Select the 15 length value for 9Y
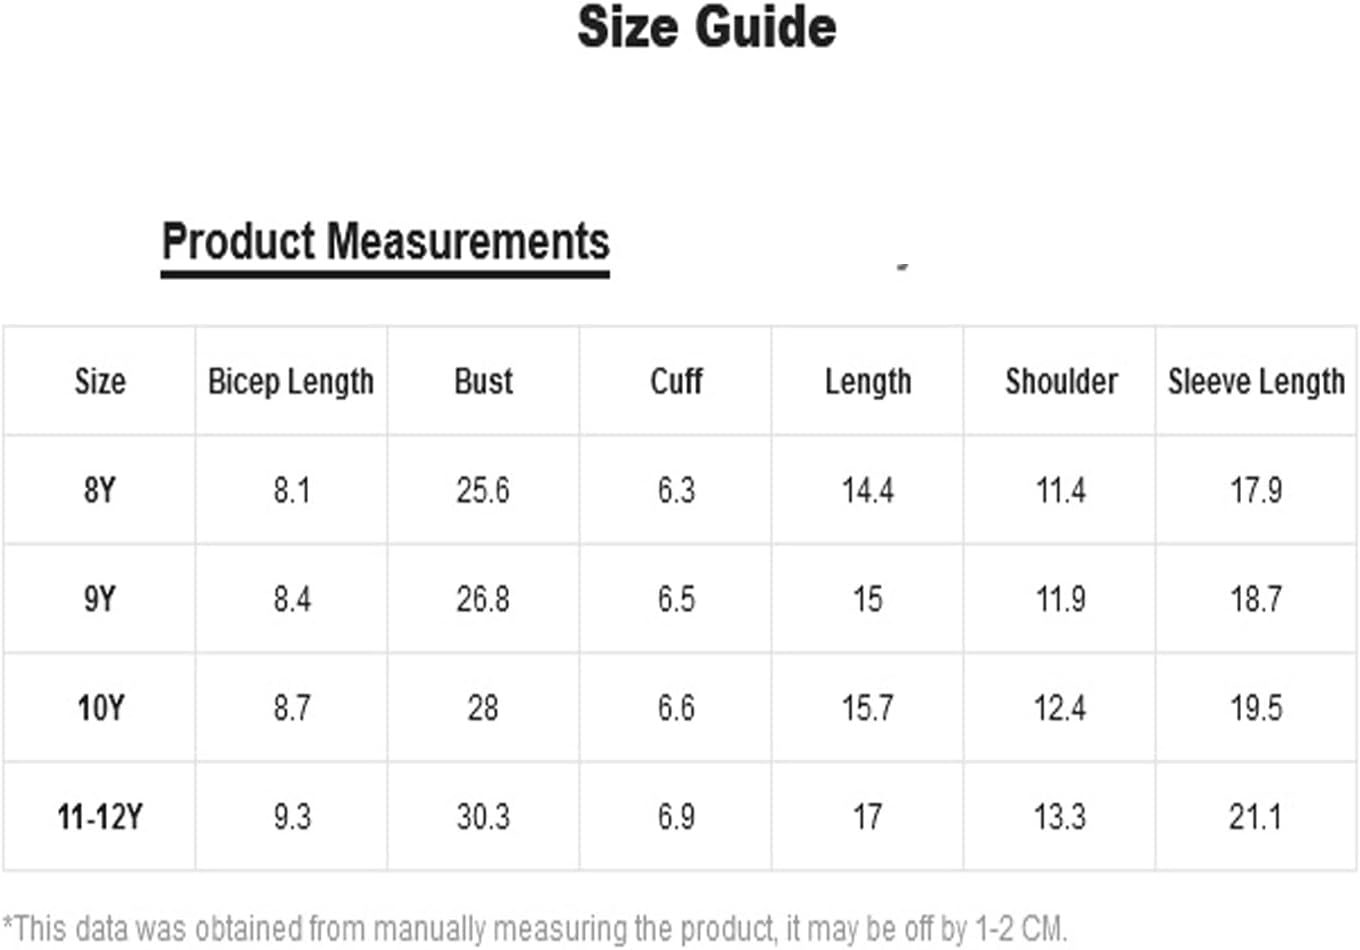Image resolution: width=1360 pixels, height=950 pixels. click(868, 599)
